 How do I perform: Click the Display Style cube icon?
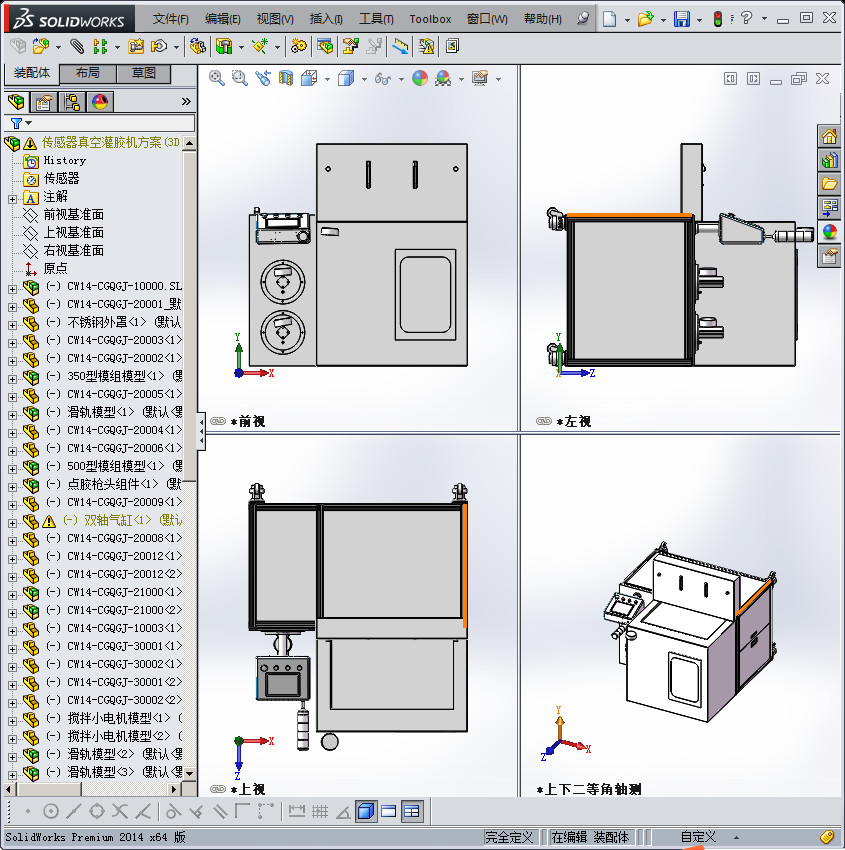[x=346, y=78]
